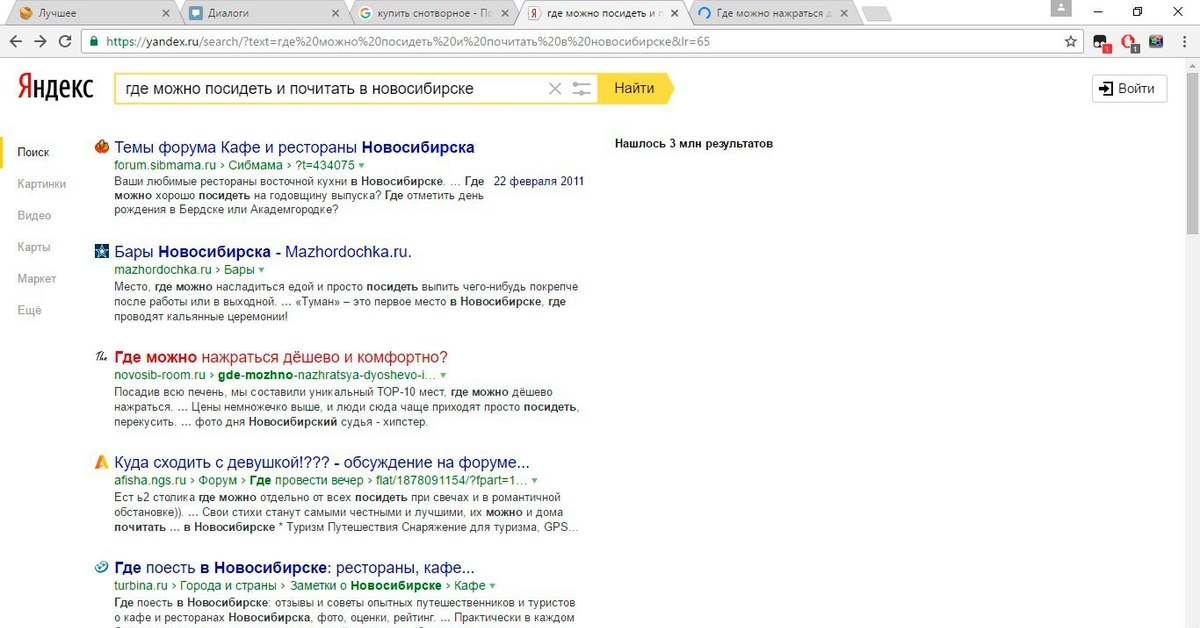Expand the mazhordochka.ru › Бары dropdown arrow
The width and height of the screenshot is (1200, 628).
coord(262,271)
